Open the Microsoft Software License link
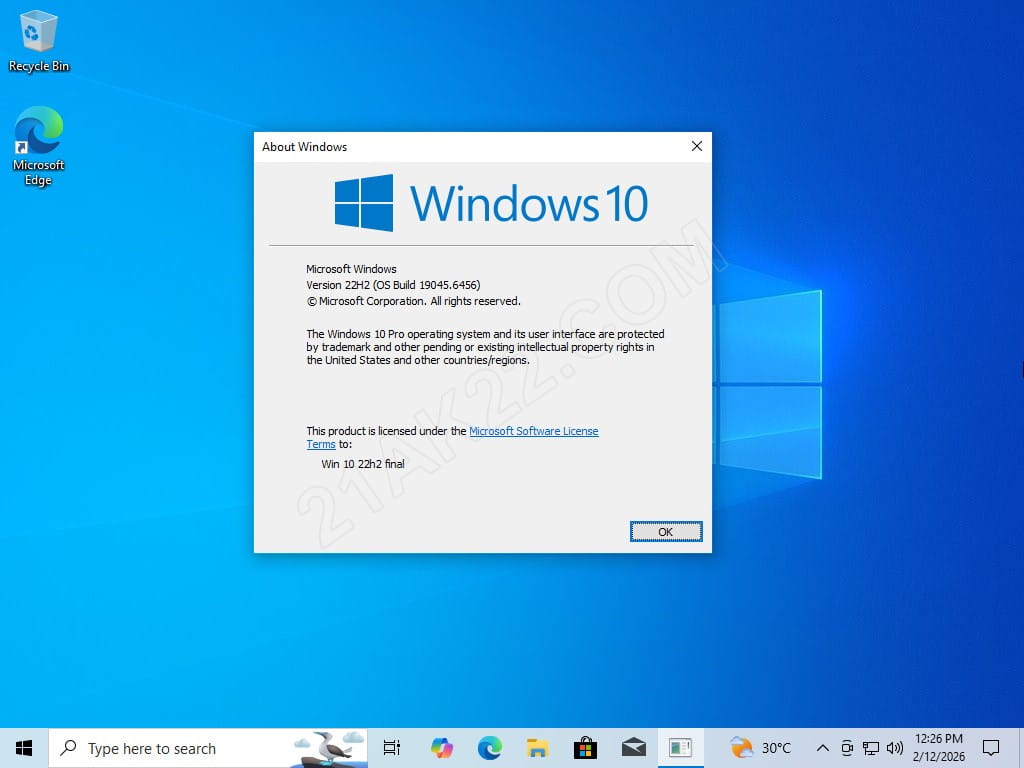Image resolution: width=1024 pixels, height=768 pixels. [534, 431]
